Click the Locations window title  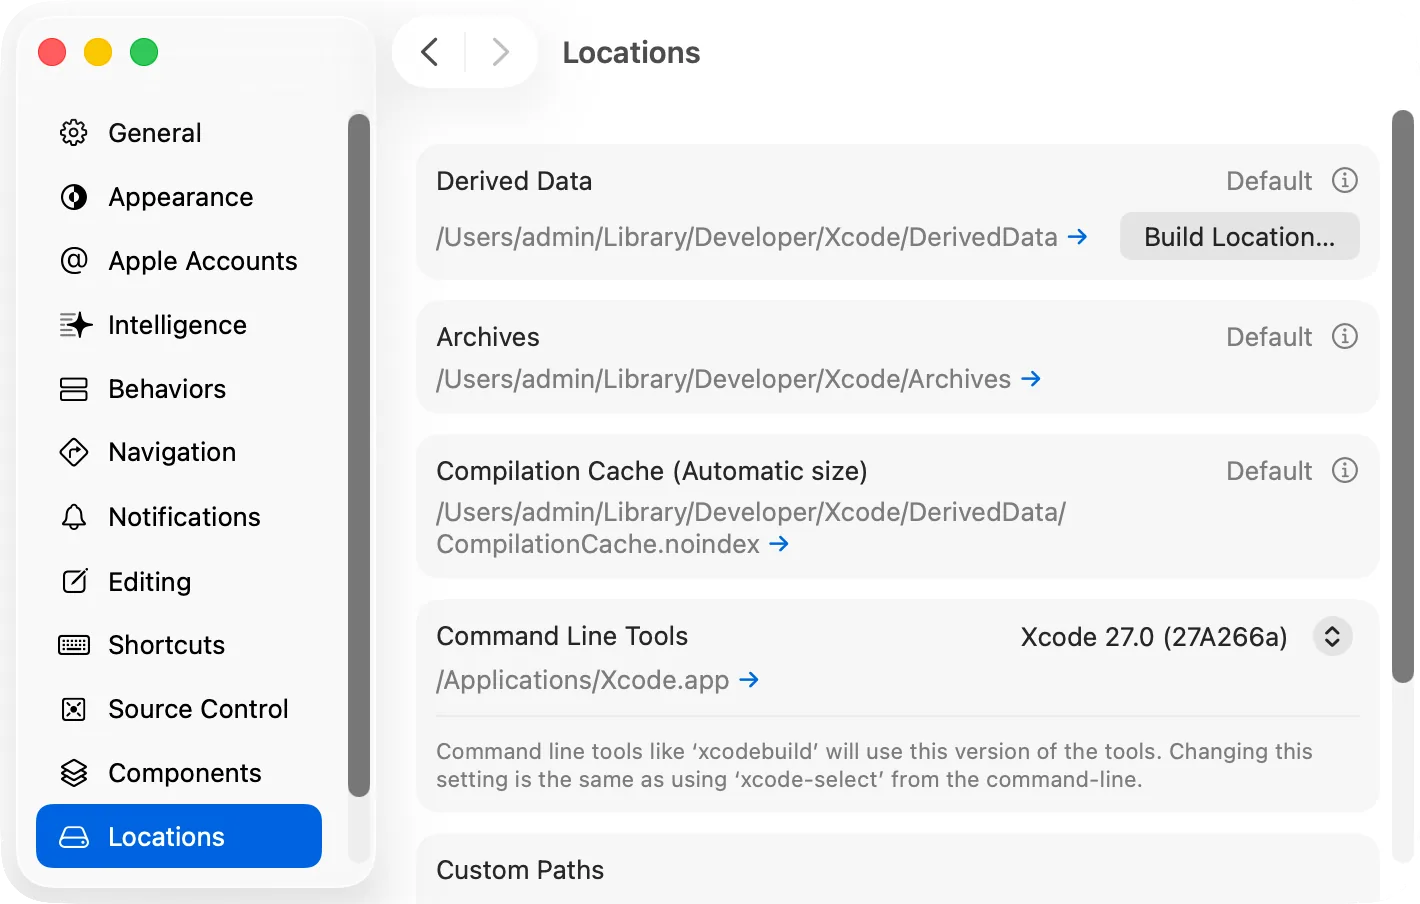[631, 52]
